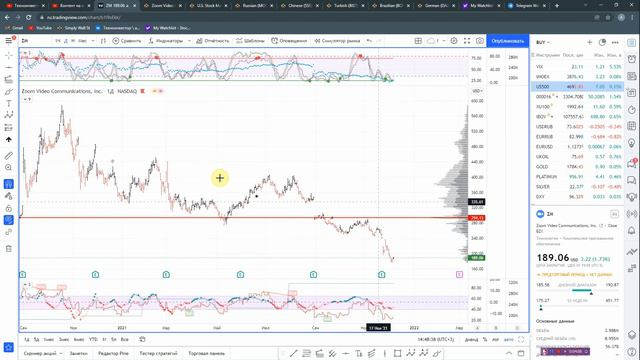Undo the last chart action

coord(369,41)
